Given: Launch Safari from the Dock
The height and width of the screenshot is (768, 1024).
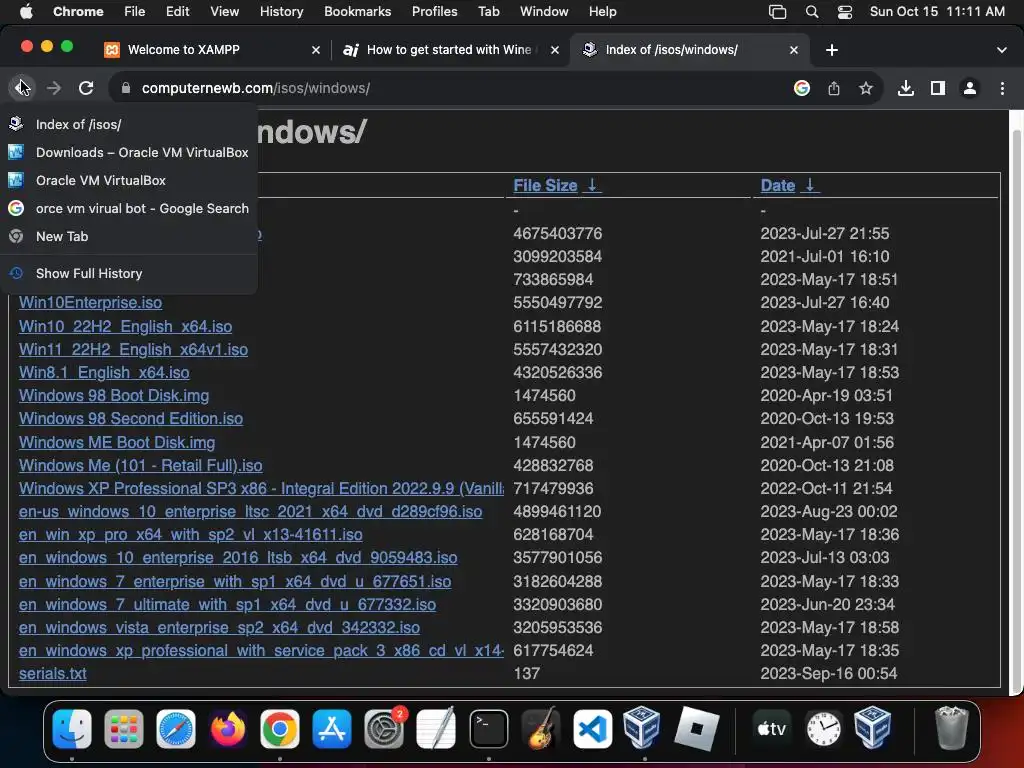Looking at the screenshot, I should click(x=176, y=728).
